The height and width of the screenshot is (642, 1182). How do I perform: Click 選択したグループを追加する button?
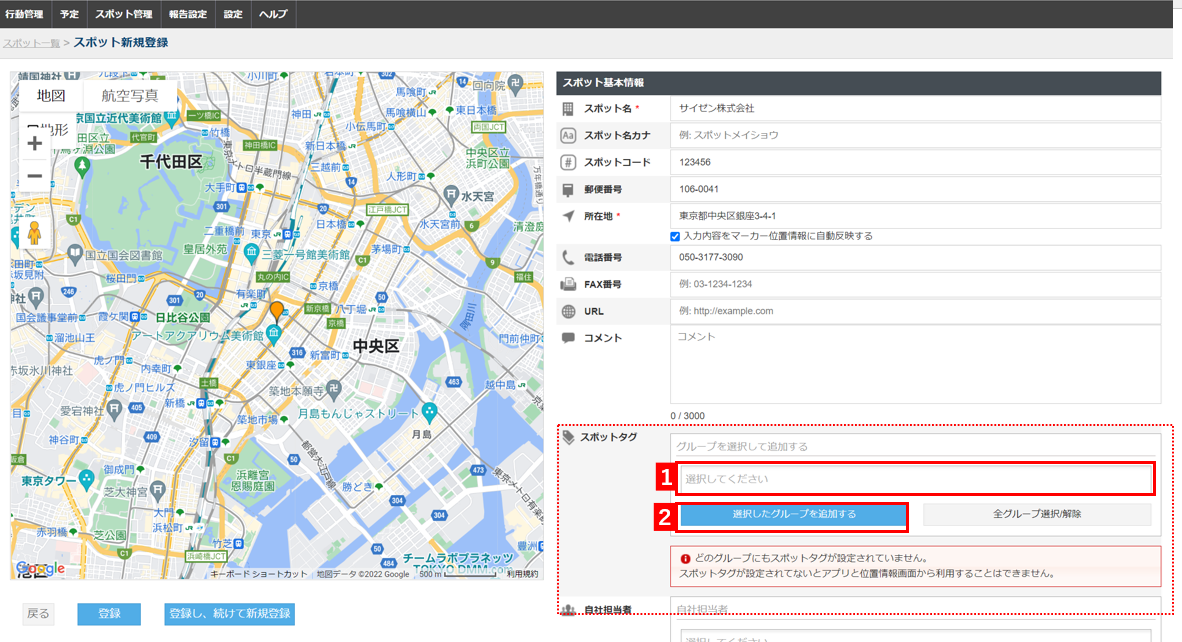click(x=793, y=515)
